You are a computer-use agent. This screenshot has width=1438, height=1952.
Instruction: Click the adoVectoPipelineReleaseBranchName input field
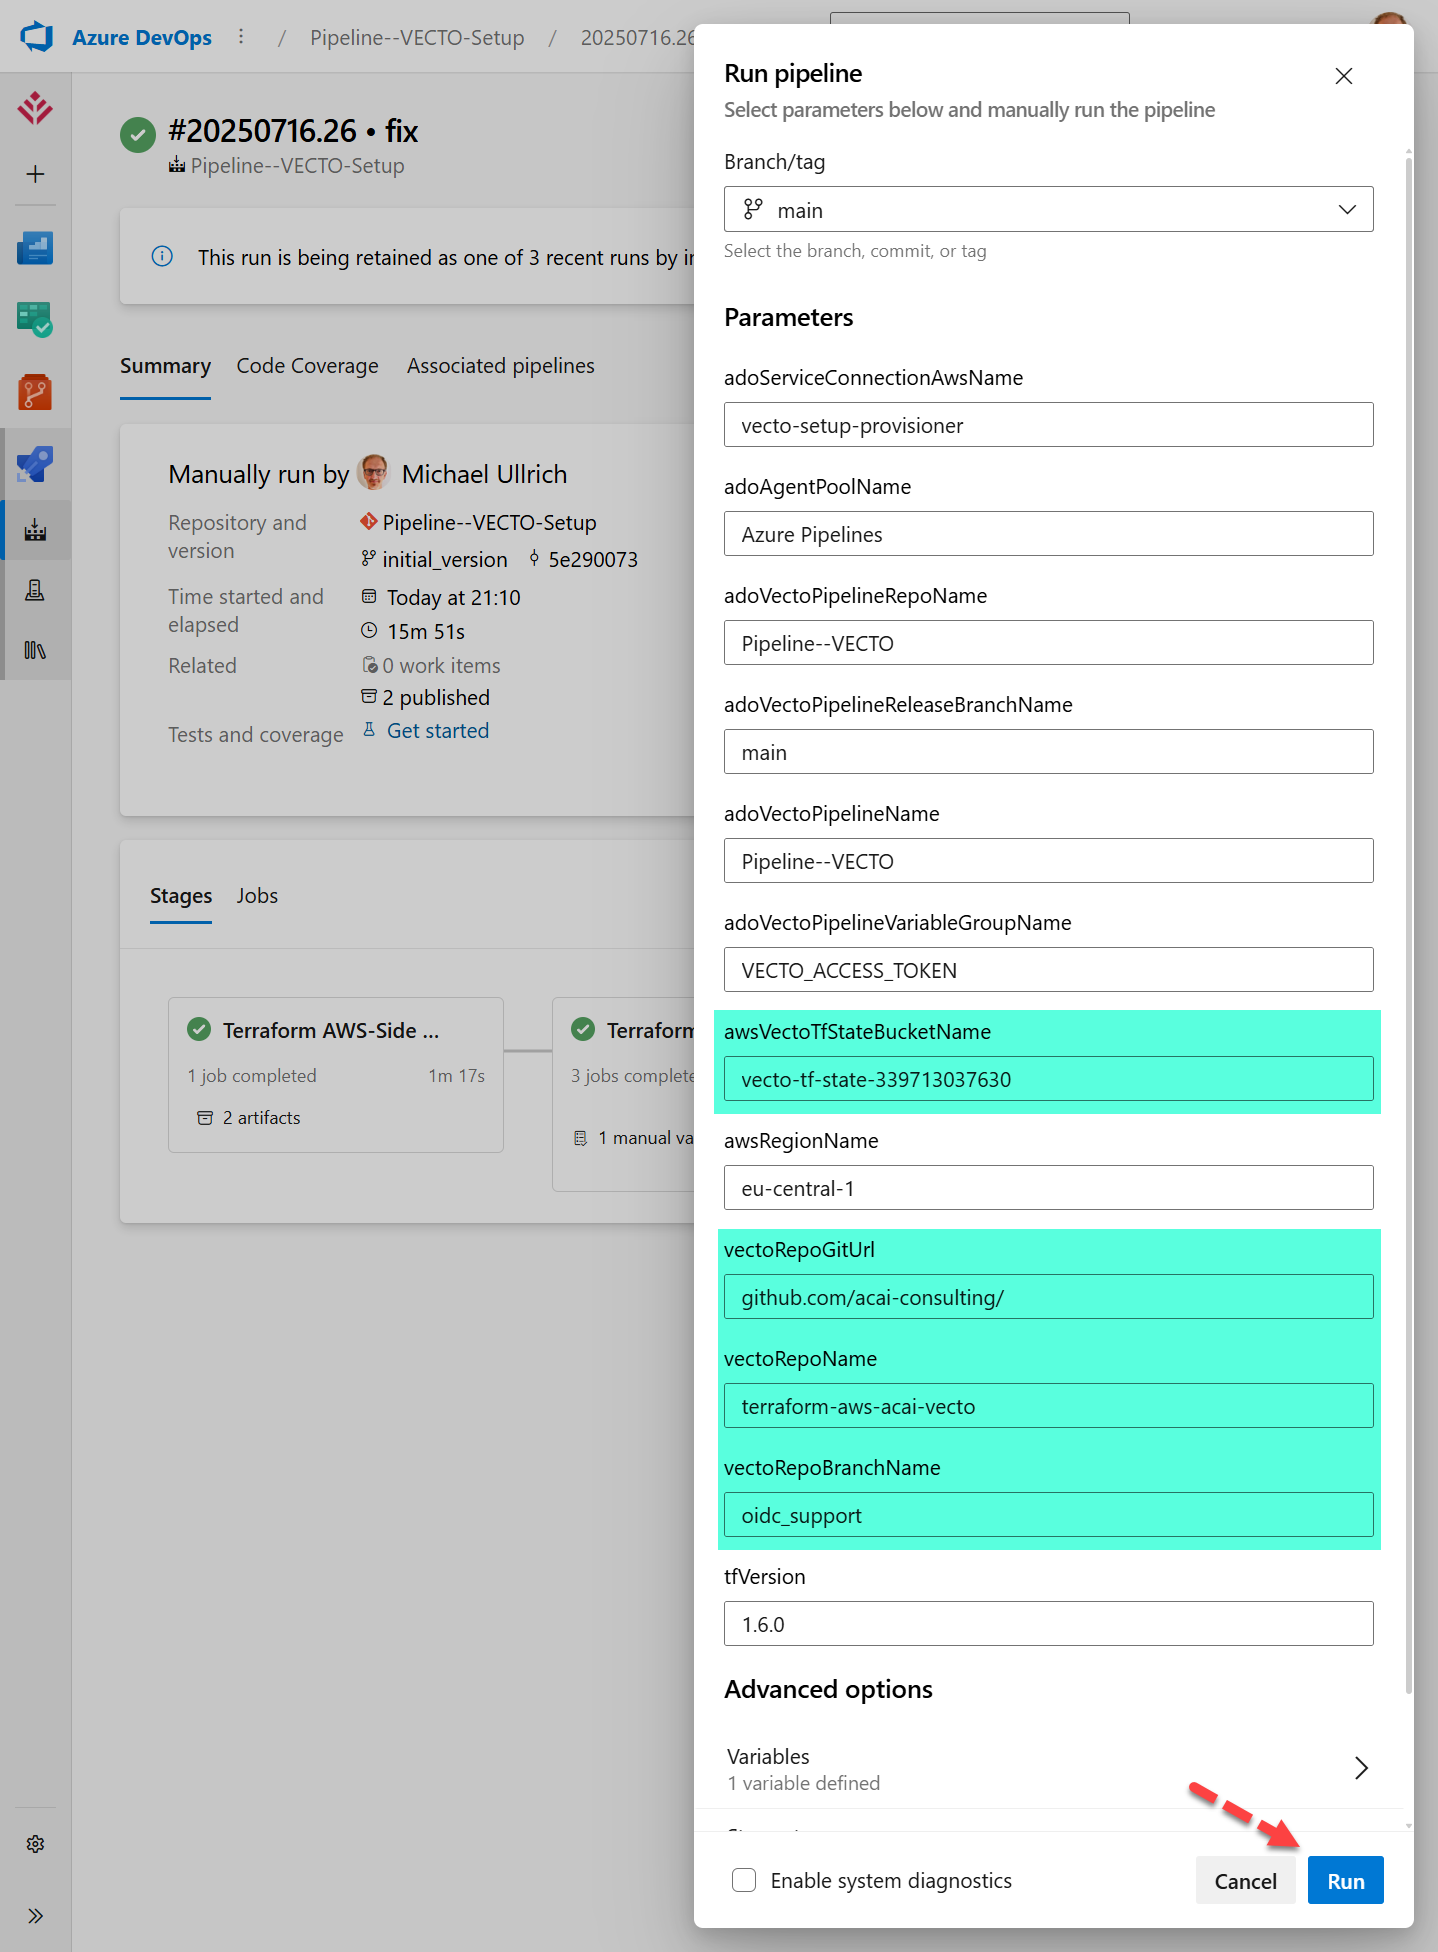point(1048,752)
